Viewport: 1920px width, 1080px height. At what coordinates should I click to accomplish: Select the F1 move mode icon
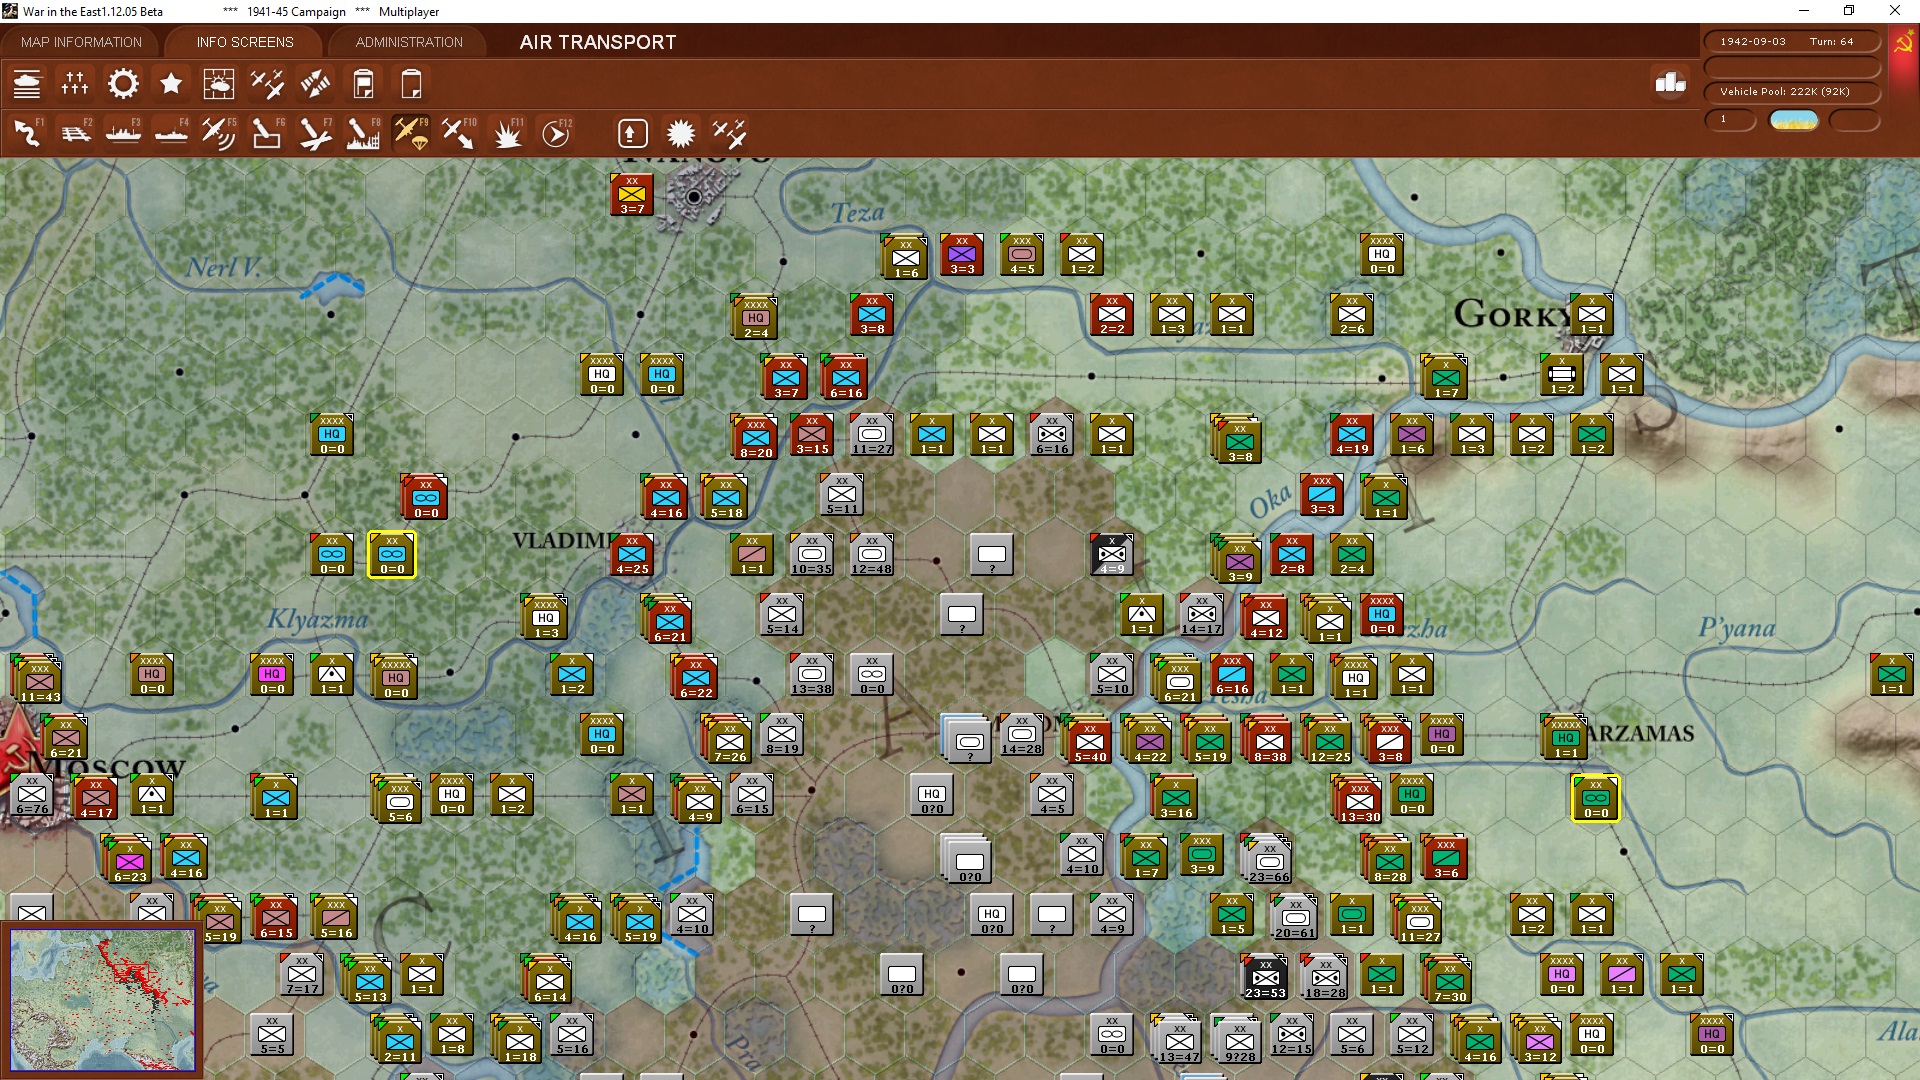[x=27, y=133]
